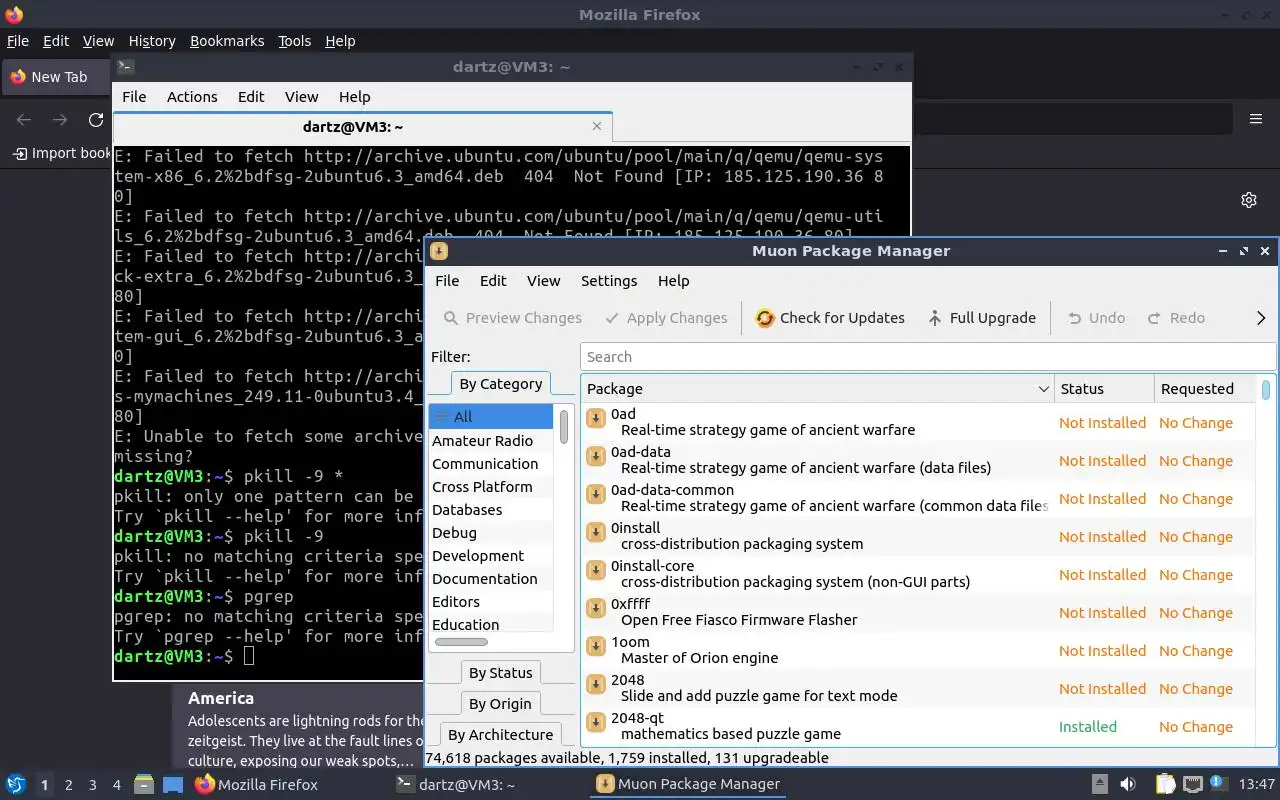
Task: Open the Bookmarks menu in Firefox
Action: tap(227, 41)
